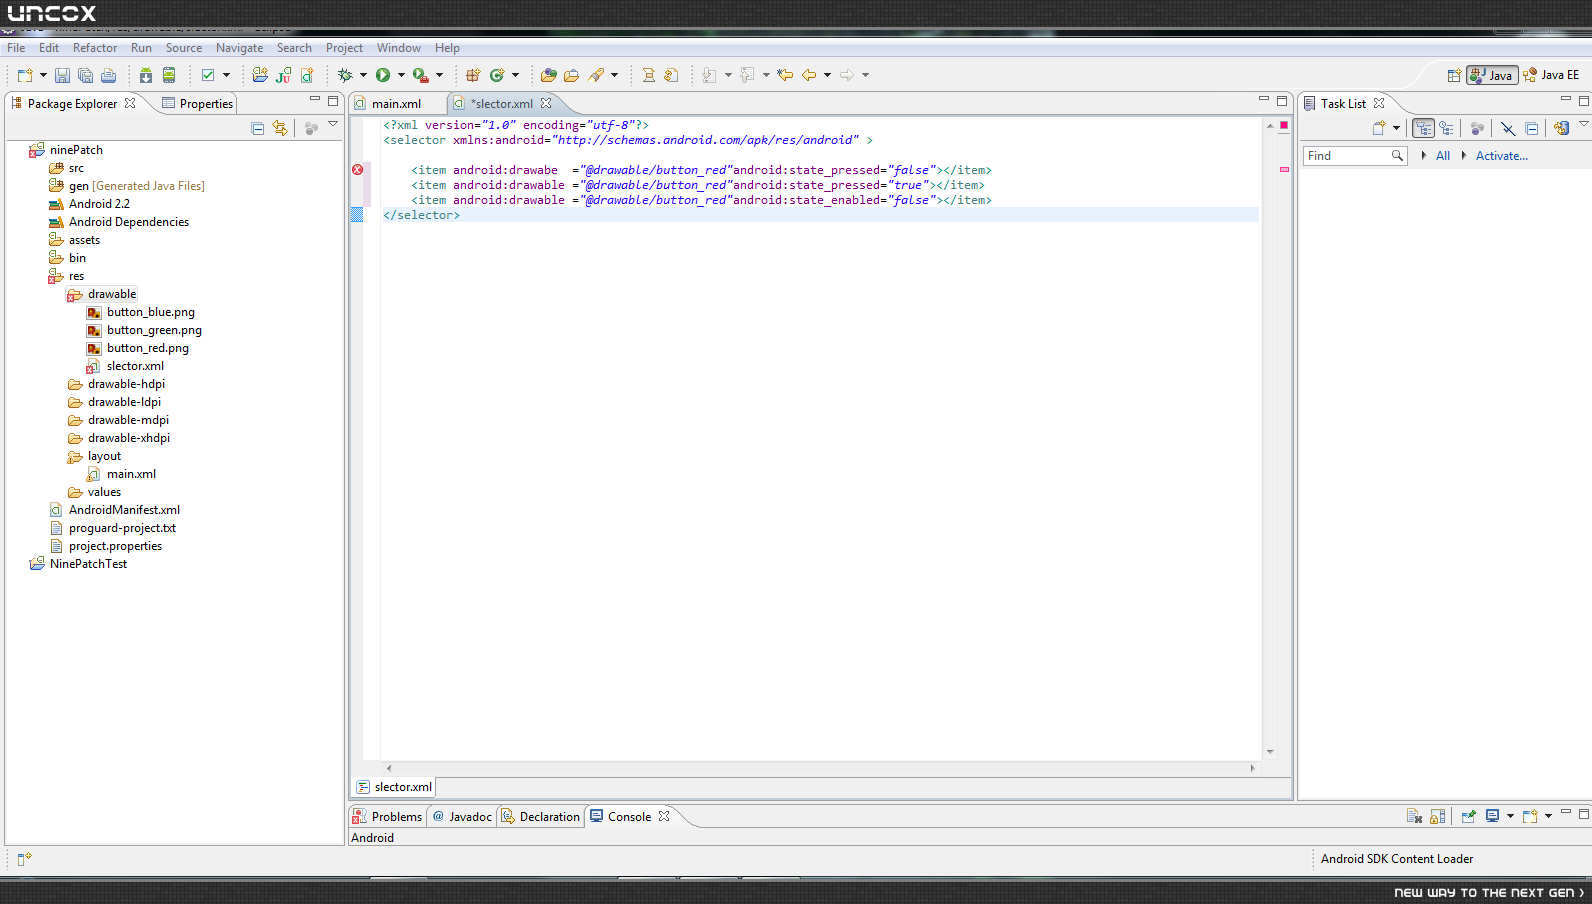Toggle Hide Completed Tasks in Task List
1592x904 pixels.
tap(1508, 128)
